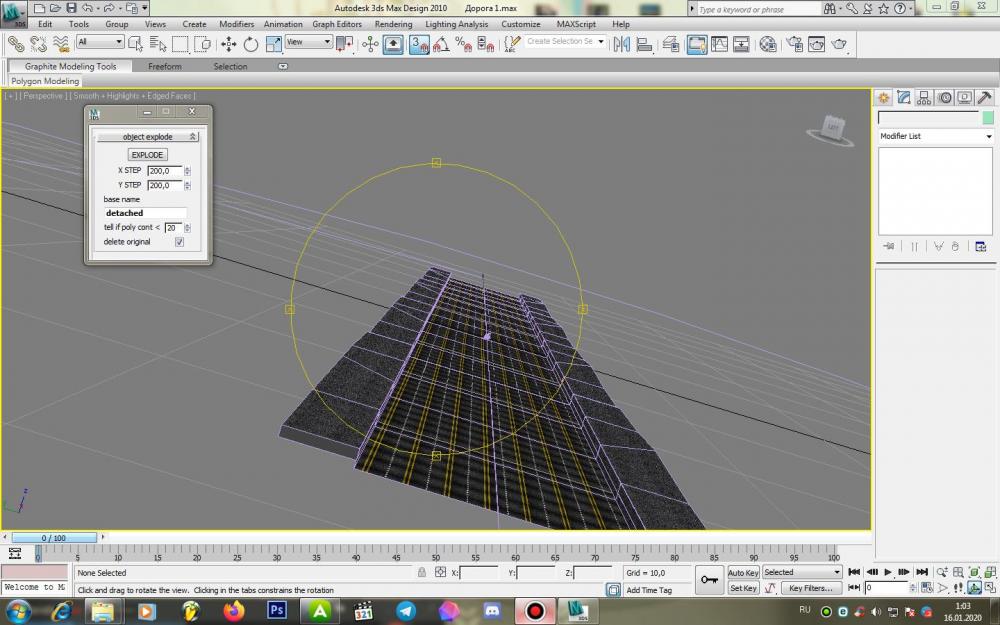Open the Layer Manager

(670, 43)
